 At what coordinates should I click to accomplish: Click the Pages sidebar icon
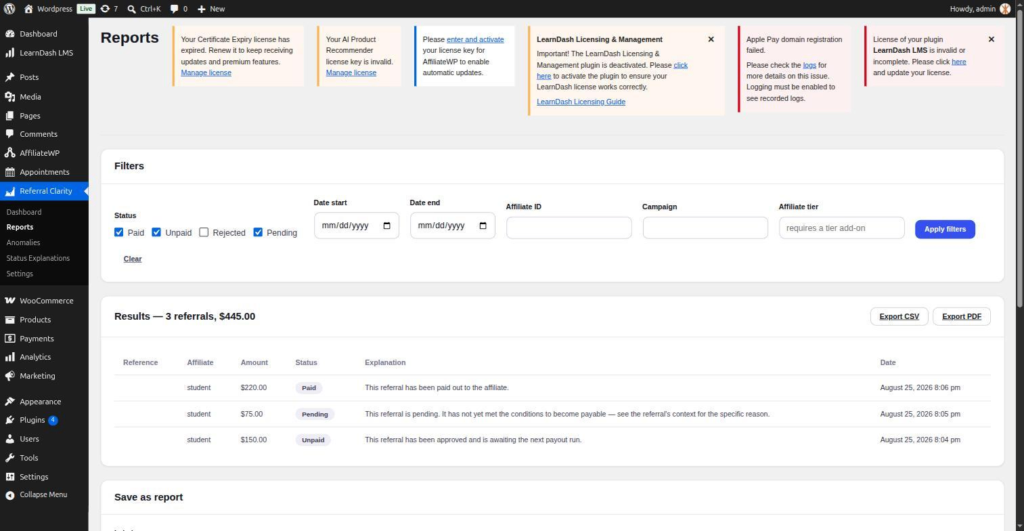(10, 116)
